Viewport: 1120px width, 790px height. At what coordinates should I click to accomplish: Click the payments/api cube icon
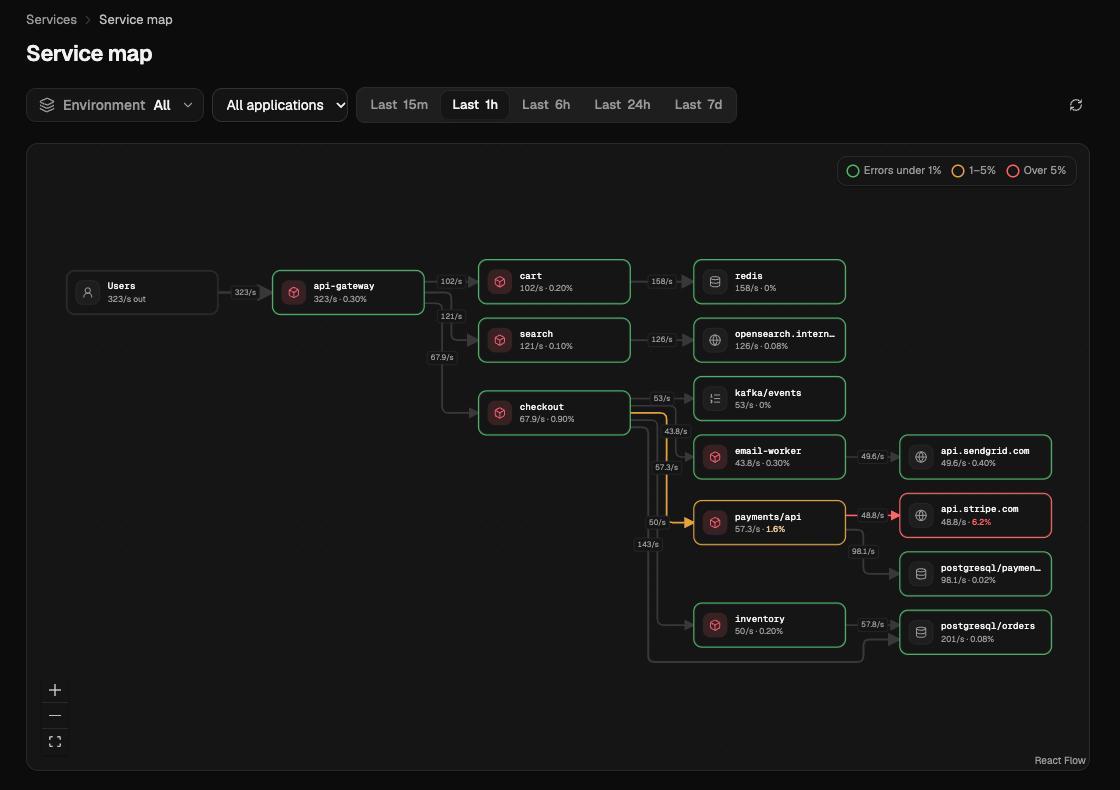click(715, 523)
